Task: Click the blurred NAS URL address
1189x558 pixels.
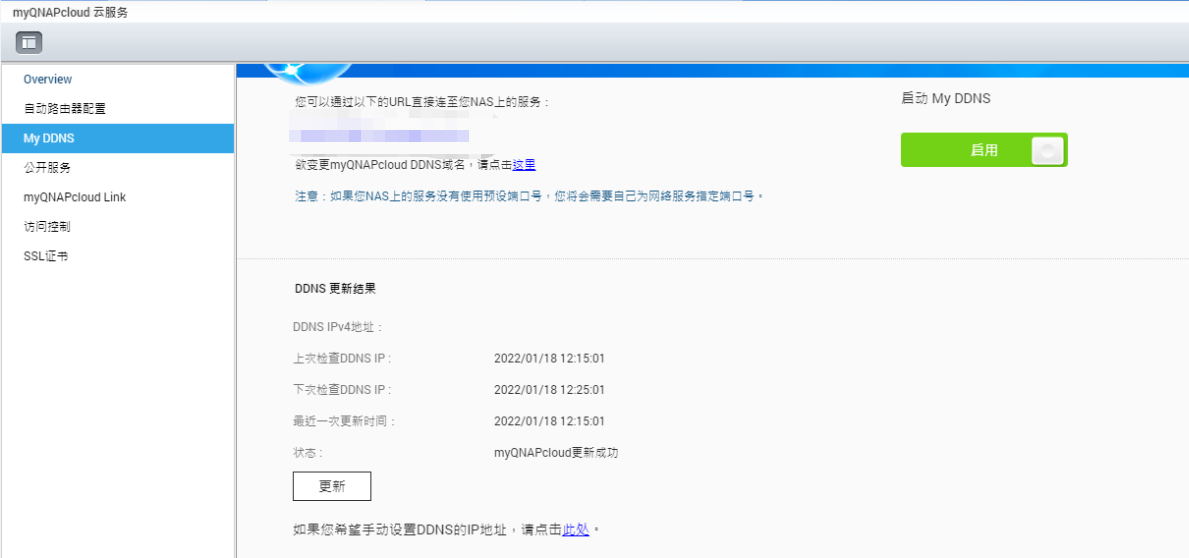Action: point(379,136)
